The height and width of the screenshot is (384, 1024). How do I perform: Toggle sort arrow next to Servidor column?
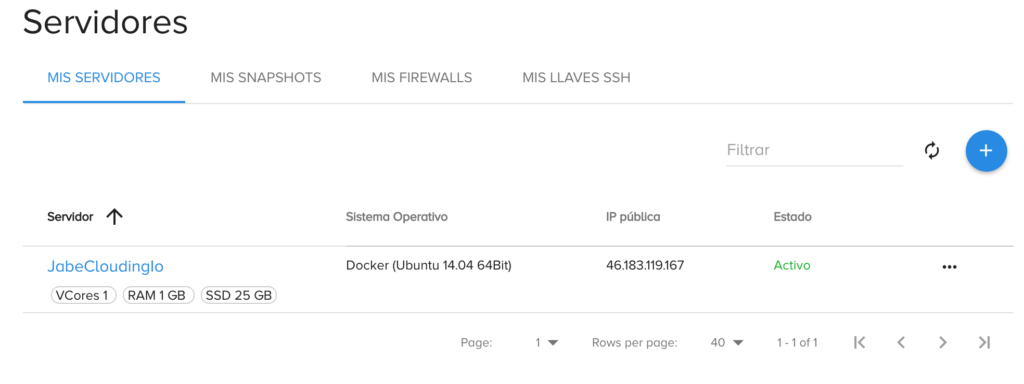coord(114,217)
